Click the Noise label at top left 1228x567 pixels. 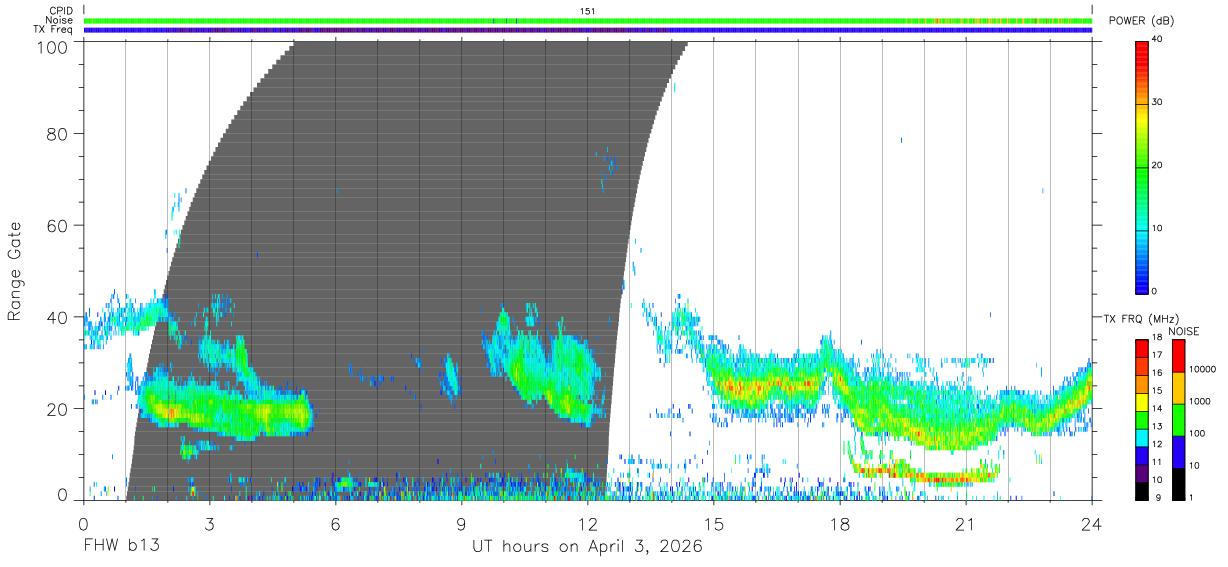[x=60, y=20]
